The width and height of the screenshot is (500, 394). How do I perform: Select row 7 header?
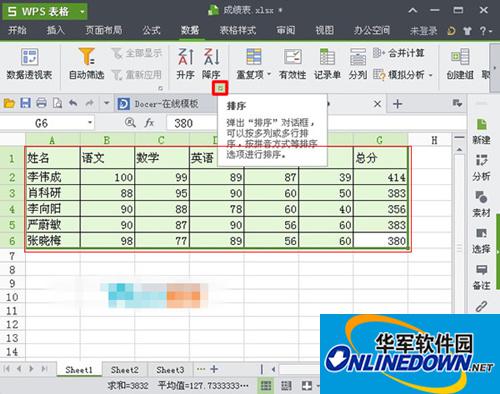click(12, 256)
